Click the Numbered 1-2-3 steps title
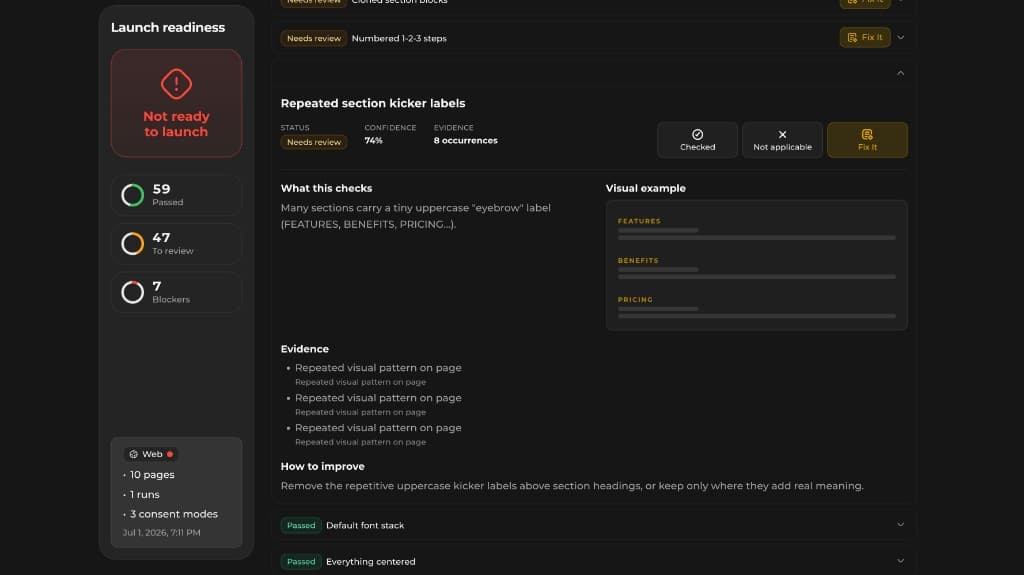The image size is (1024, 575). pyautogui.click(x=399, y=38)
